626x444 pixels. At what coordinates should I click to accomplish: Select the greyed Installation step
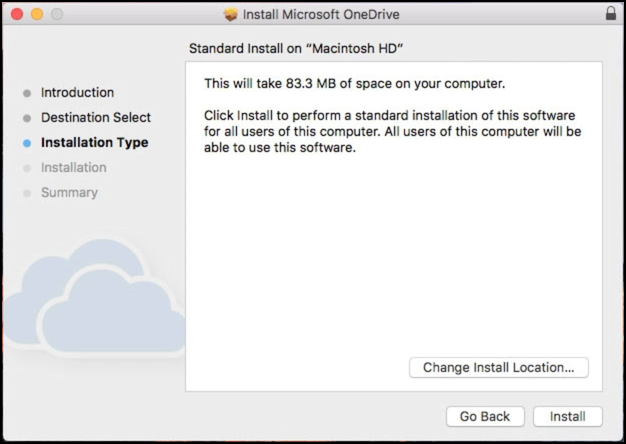(x=74, y=167)
